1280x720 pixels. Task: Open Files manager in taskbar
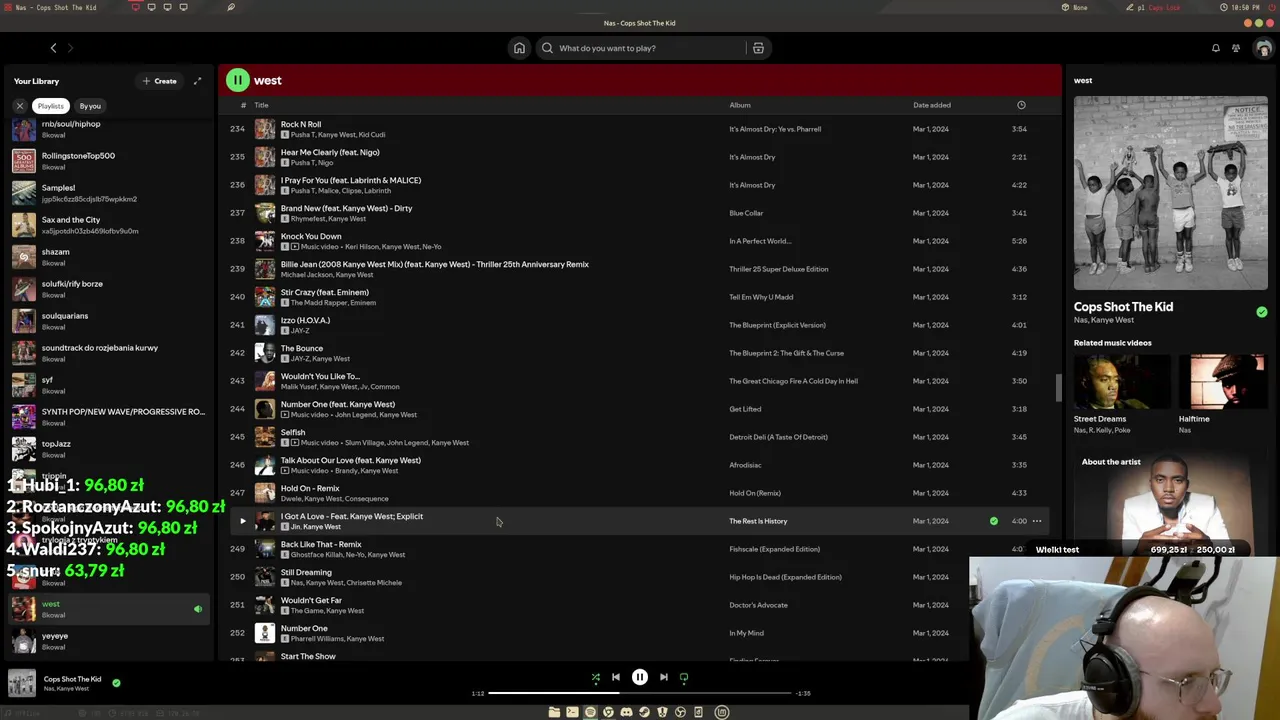coord(554,712)
